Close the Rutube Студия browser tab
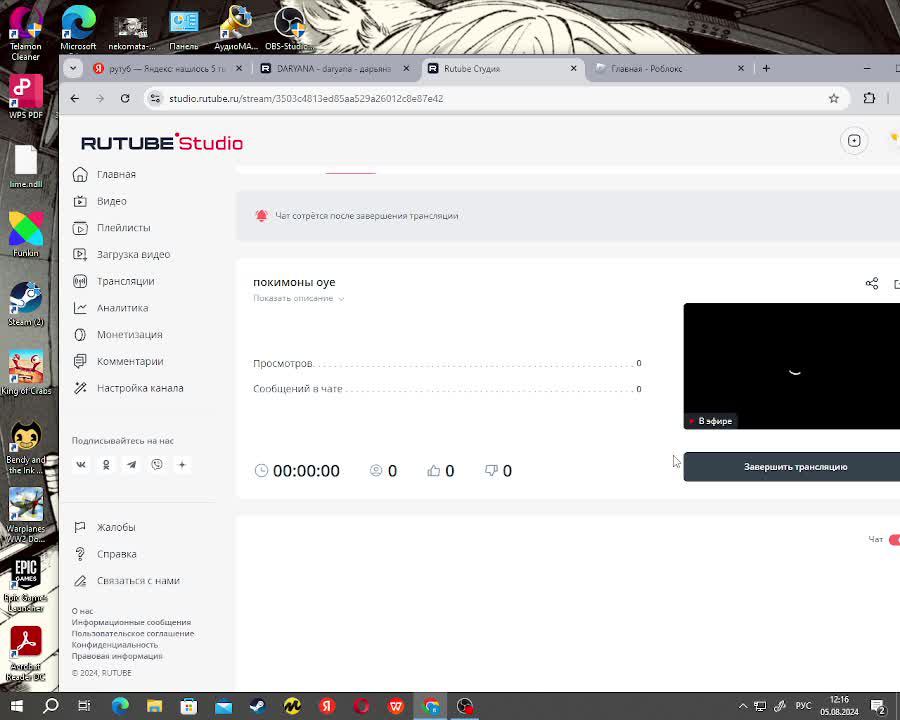Screen dimensions: 900x720 573,68
